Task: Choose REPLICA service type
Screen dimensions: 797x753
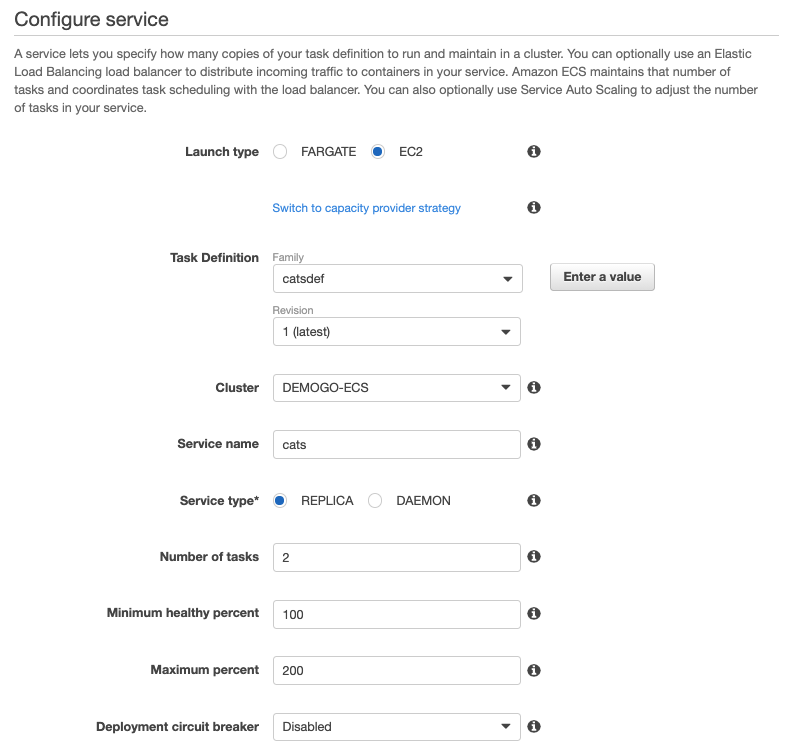Action: (x=280, y=501)
